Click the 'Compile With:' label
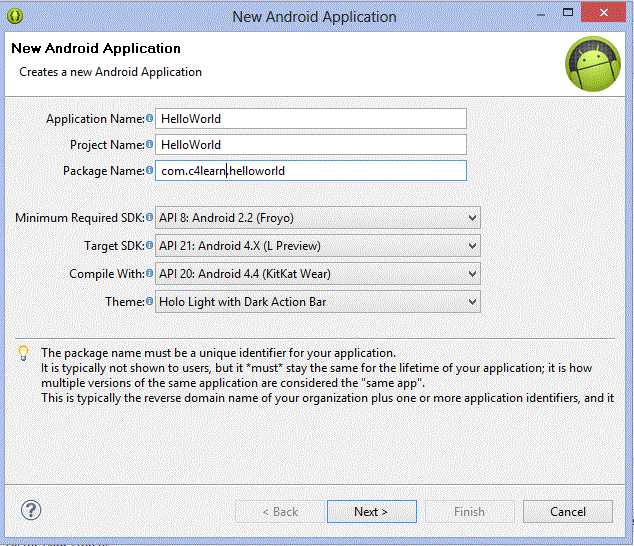Image resolution: width=634 pixels, height=546 pixels. (107, 274)
